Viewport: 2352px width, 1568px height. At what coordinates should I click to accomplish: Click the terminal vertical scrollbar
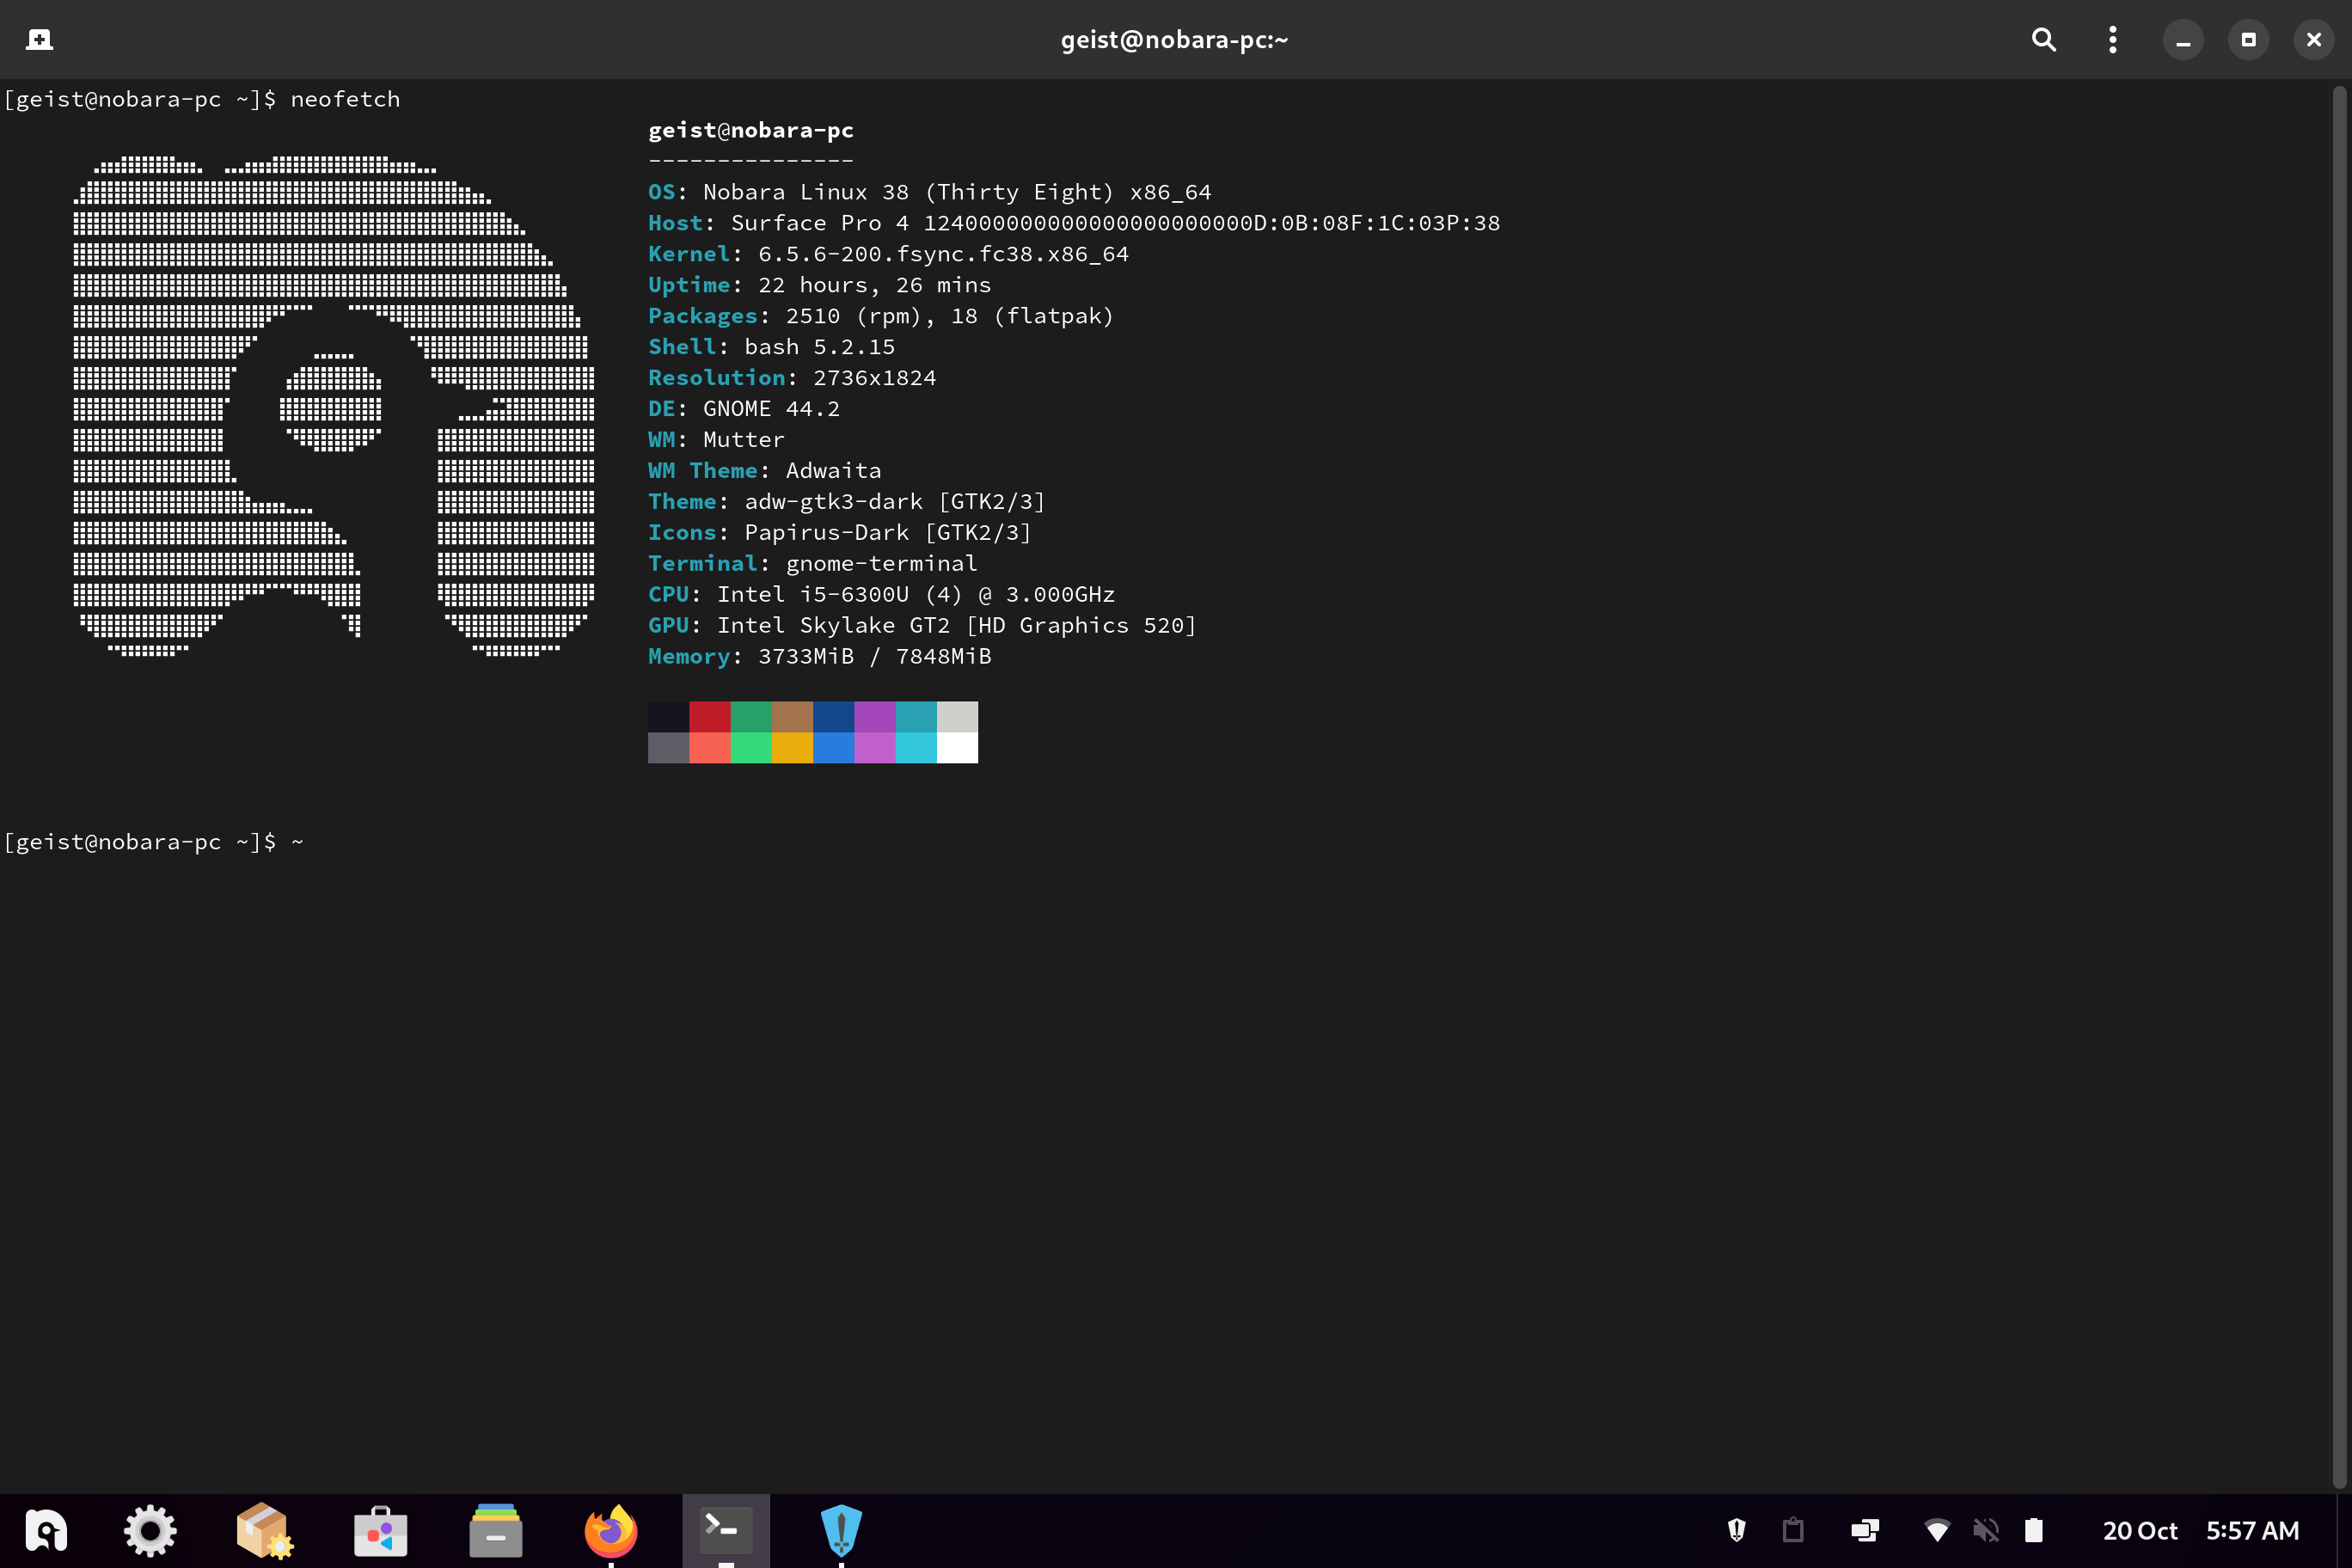2340,786
